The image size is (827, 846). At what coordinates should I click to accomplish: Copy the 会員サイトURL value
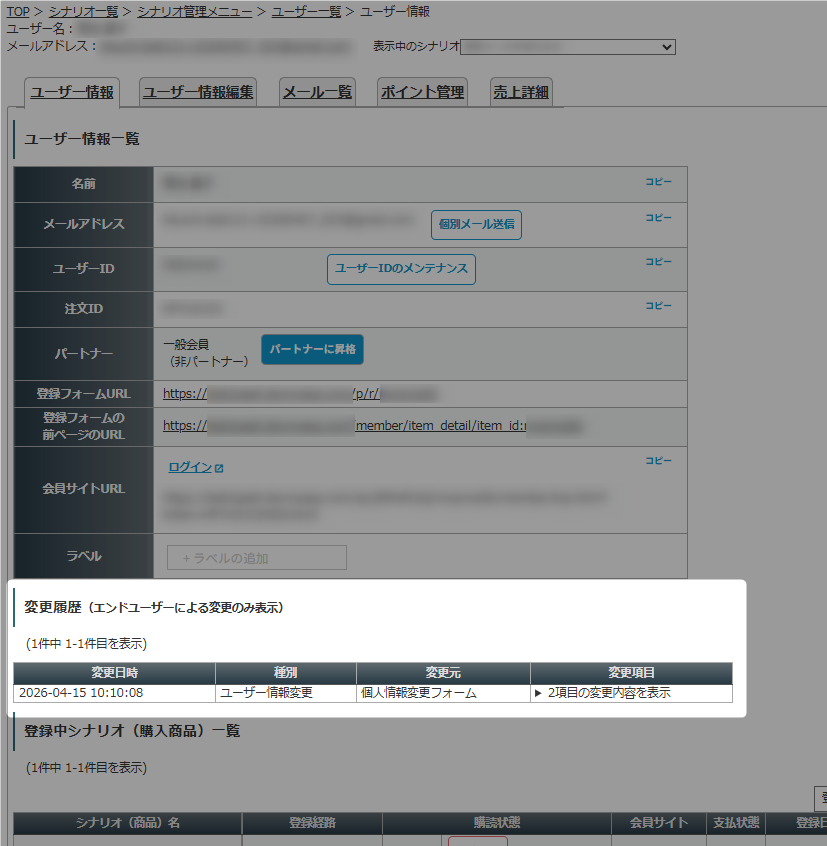658,462
